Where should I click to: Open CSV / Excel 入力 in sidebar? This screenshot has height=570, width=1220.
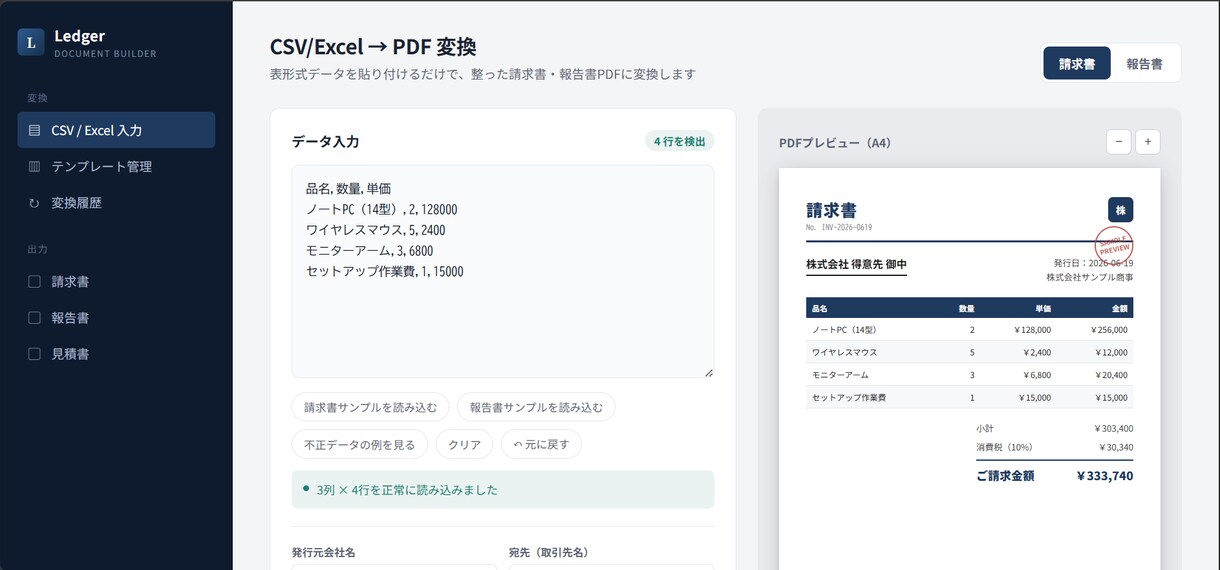click(x=116, y=130)
